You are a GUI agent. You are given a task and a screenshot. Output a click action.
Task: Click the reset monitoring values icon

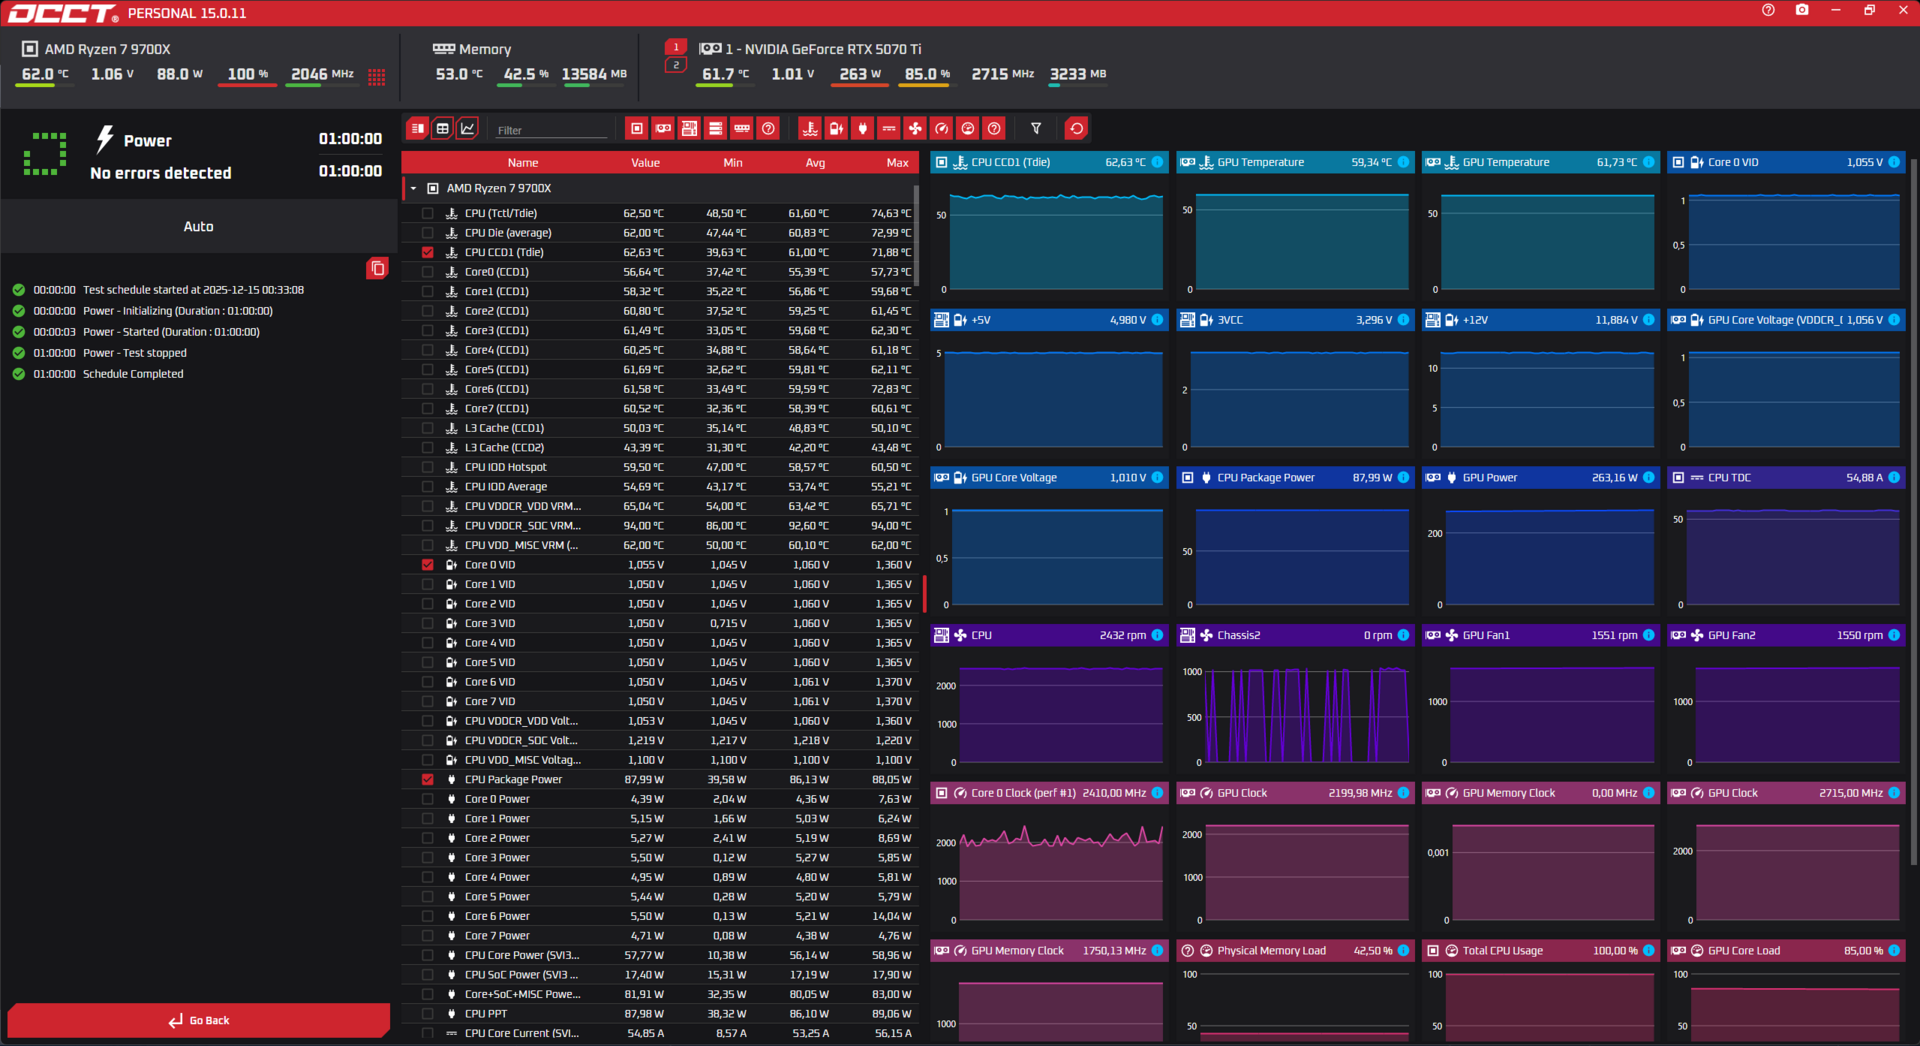pos(1076,129)
